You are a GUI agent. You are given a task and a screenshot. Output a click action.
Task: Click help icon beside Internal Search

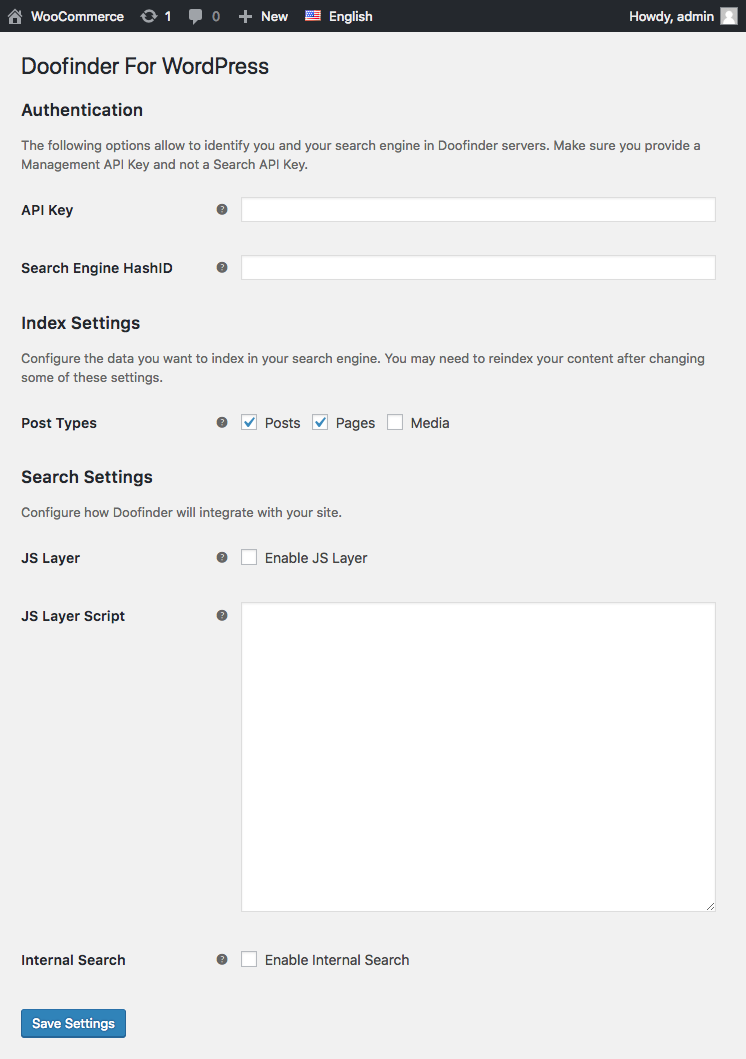[222, 959]
